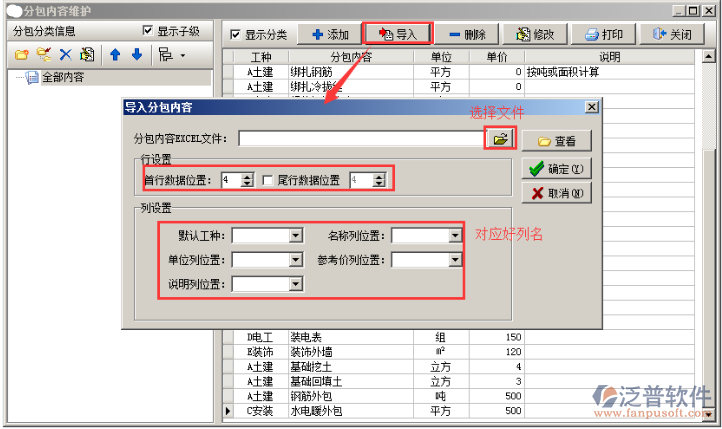This screenshot has height=429, width=722.
Task: Click the 确定(Y) confirm button
Action: pos(556,169)
